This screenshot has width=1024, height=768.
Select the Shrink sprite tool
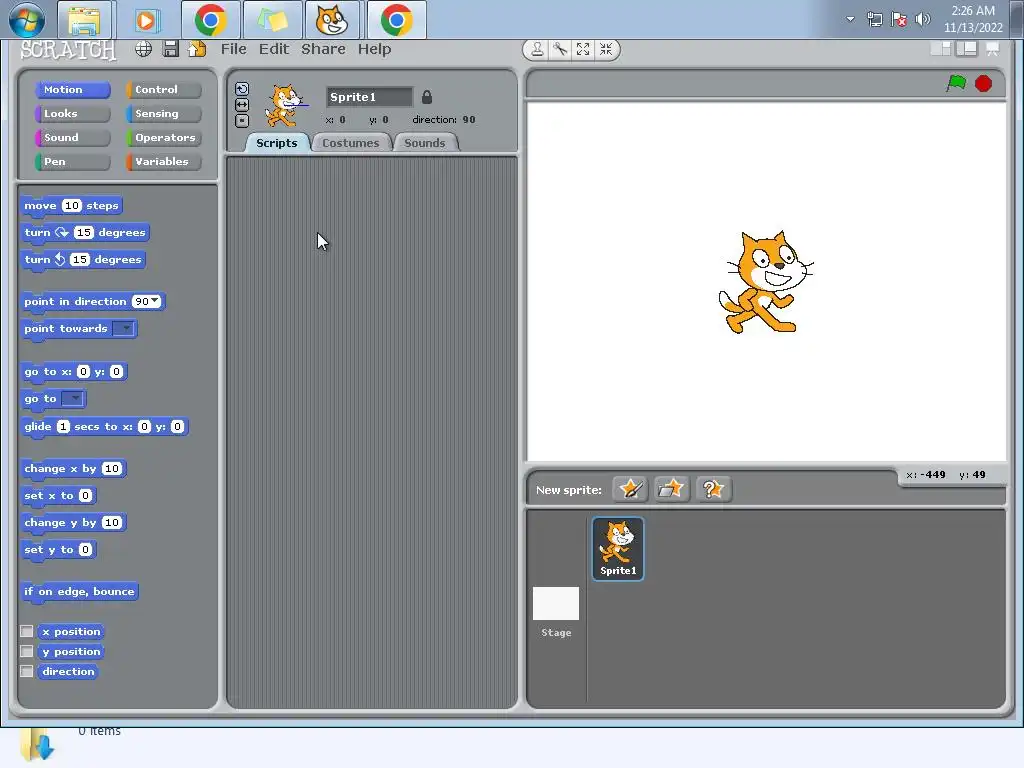click(606, 50)
